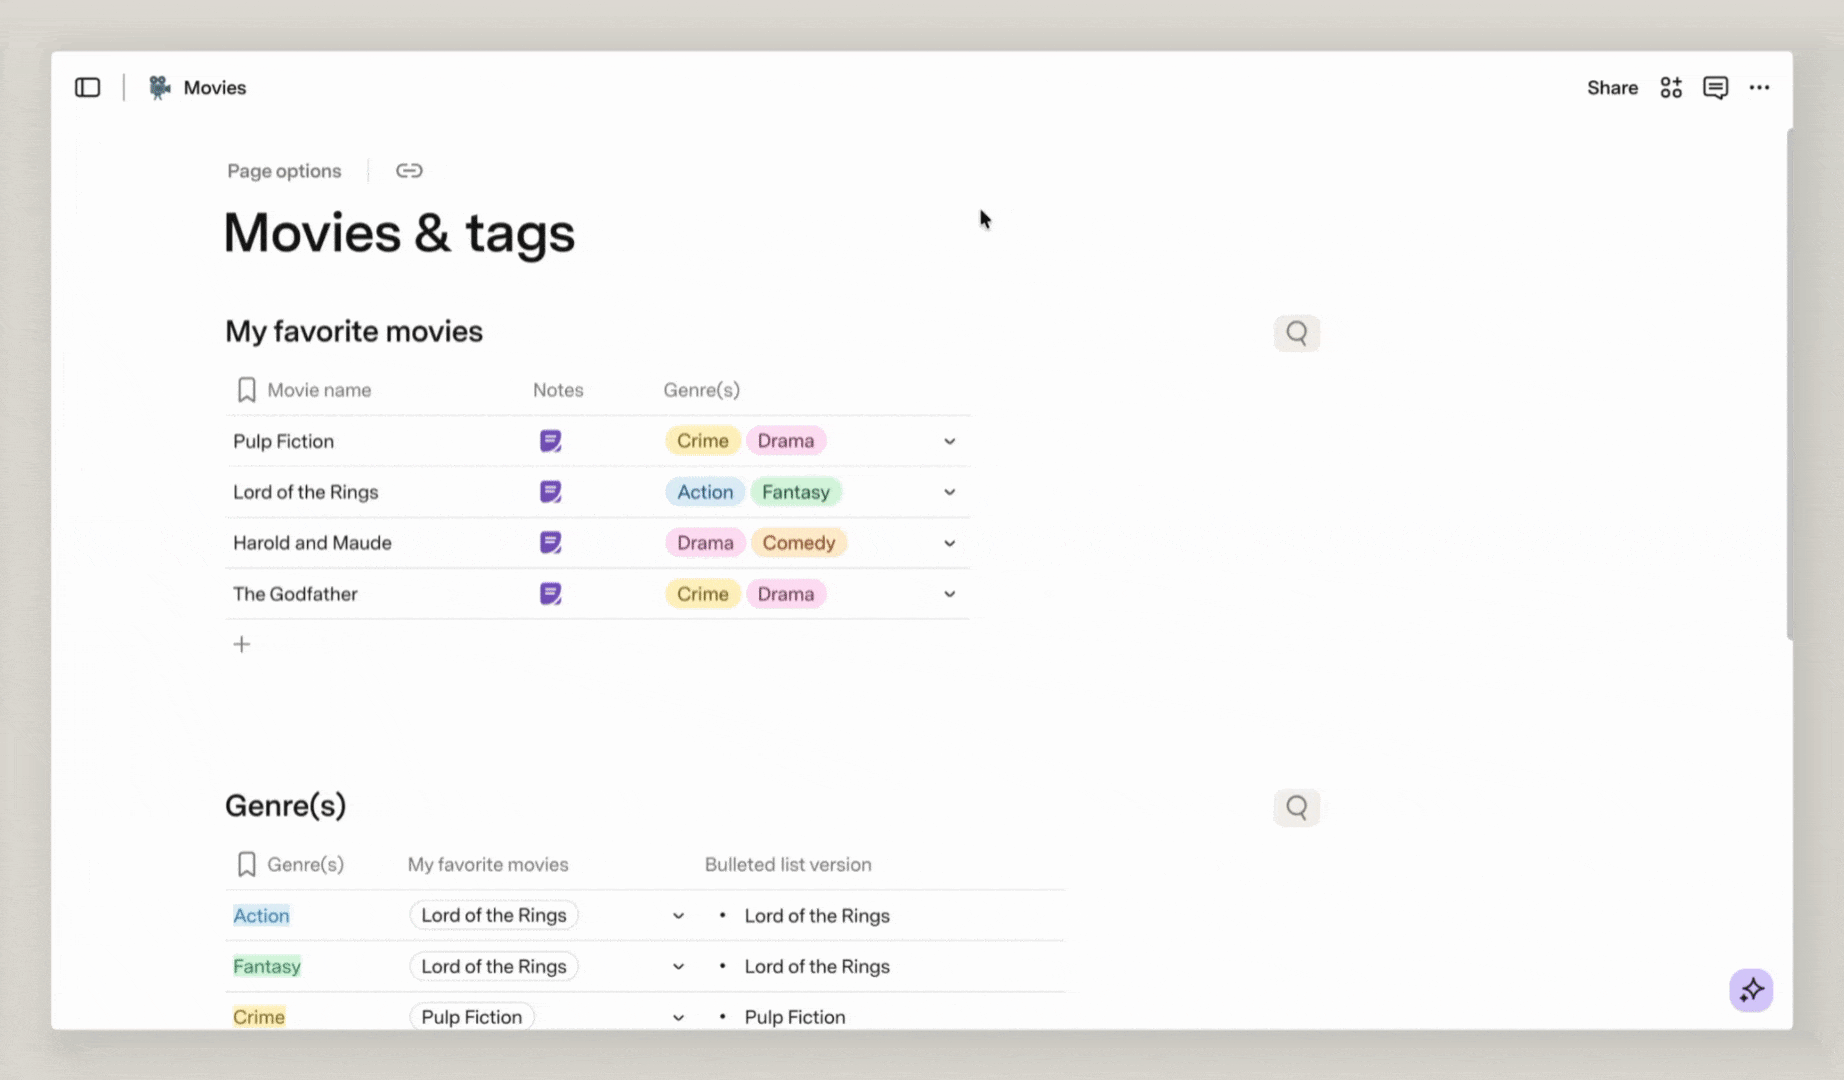Open notes icon for Lord of the Rings
1844x1080 pixels.
click(550, 492)
